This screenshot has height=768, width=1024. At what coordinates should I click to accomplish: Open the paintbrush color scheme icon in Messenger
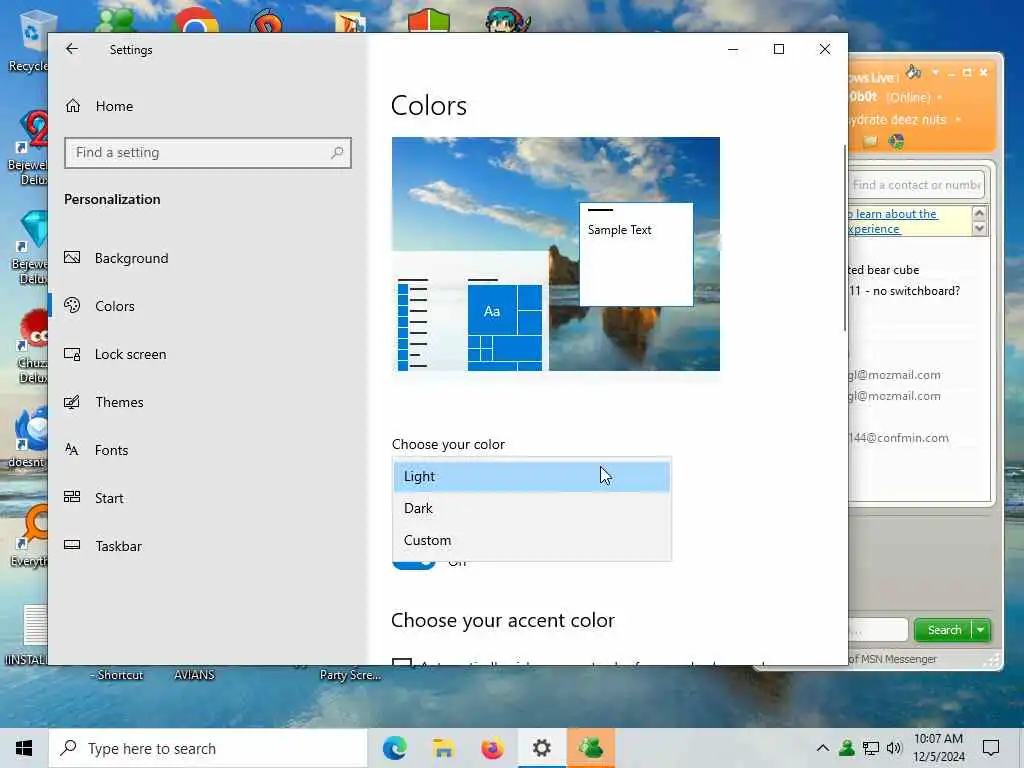pyautogui.click(x=914, y=72)
